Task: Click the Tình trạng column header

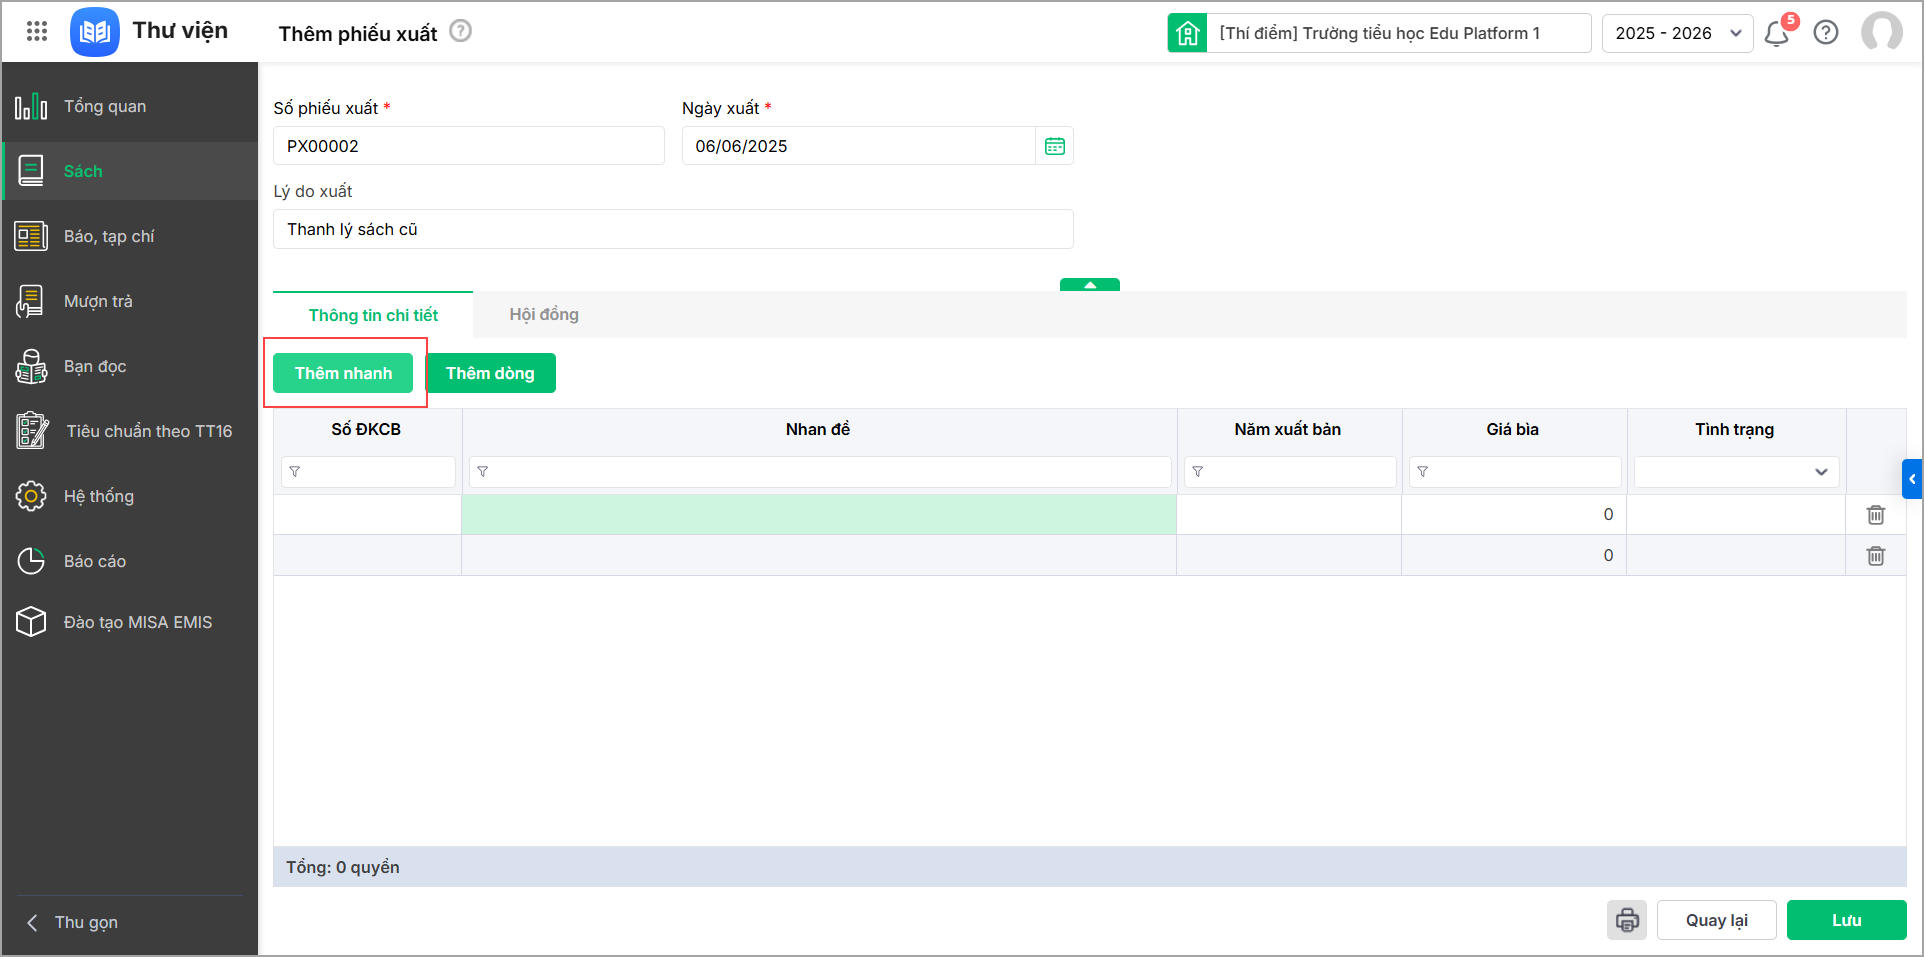Action: click(x=1735, y=429)
